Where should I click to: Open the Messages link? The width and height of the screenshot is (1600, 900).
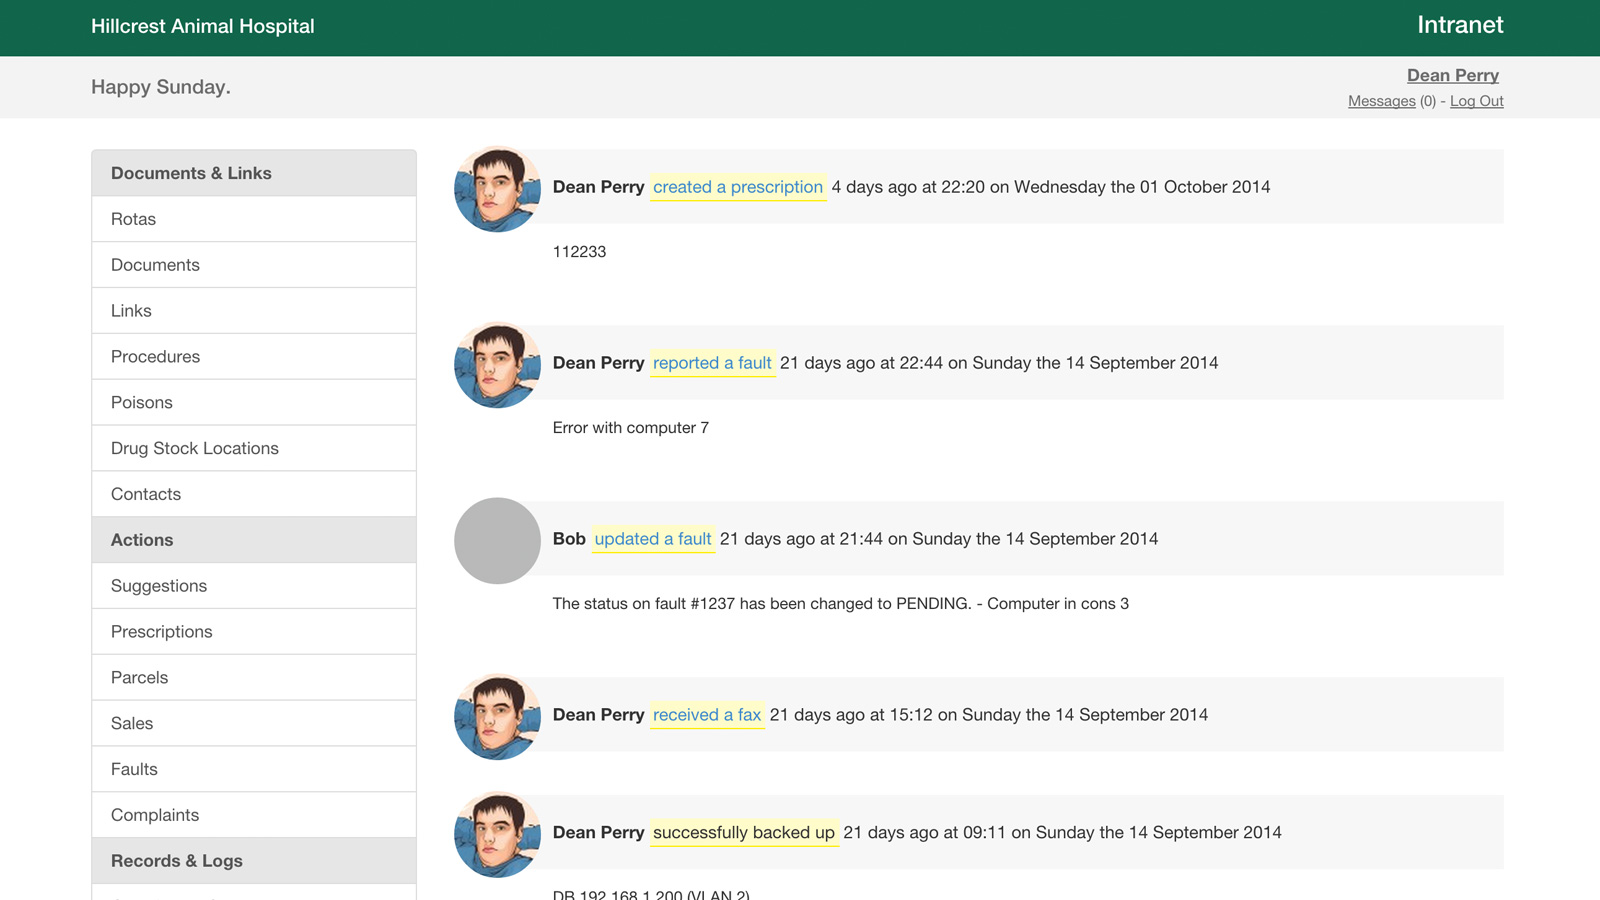pos(1381,101)
